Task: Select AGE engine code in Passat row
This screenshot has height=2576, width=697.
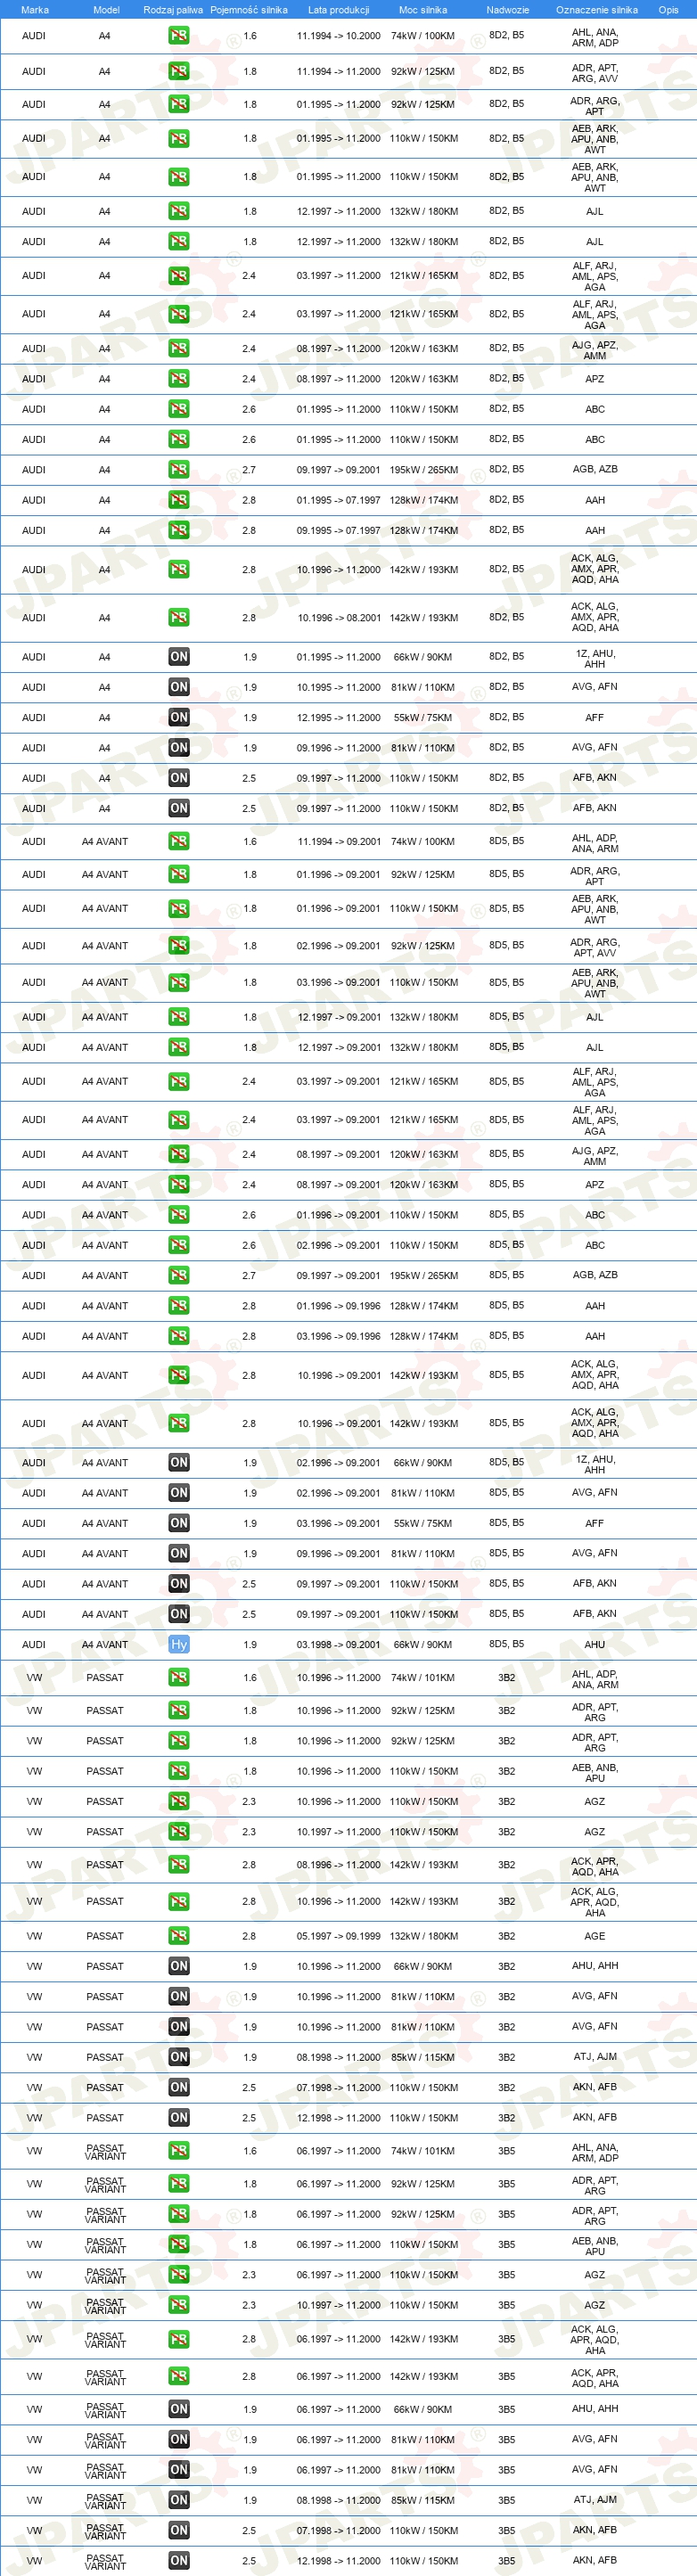Action: (595, 1936)
